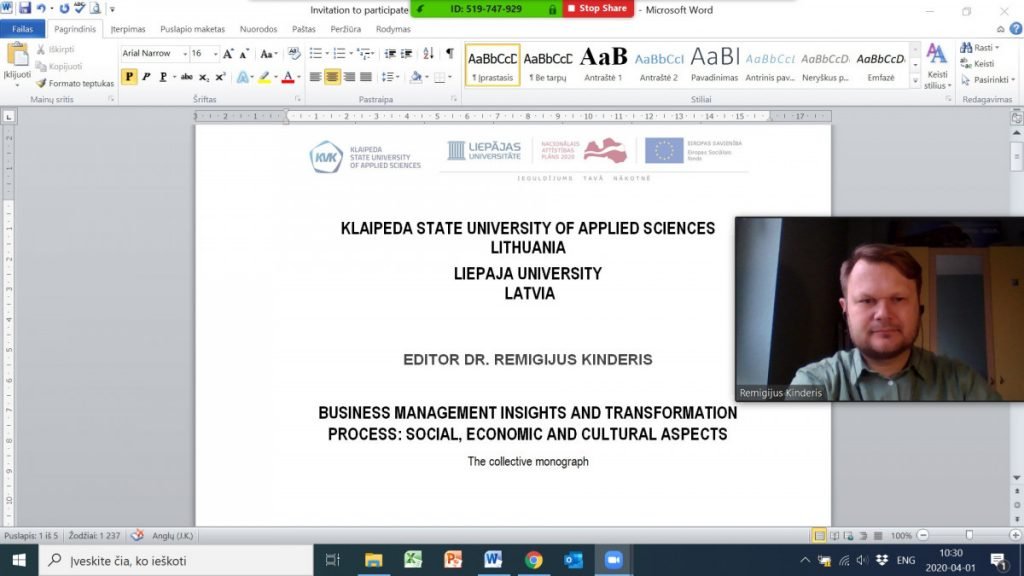Screen dimensions: 1024x576
Task: Activate Formato teptukas format painter
Action: point(75,84)
